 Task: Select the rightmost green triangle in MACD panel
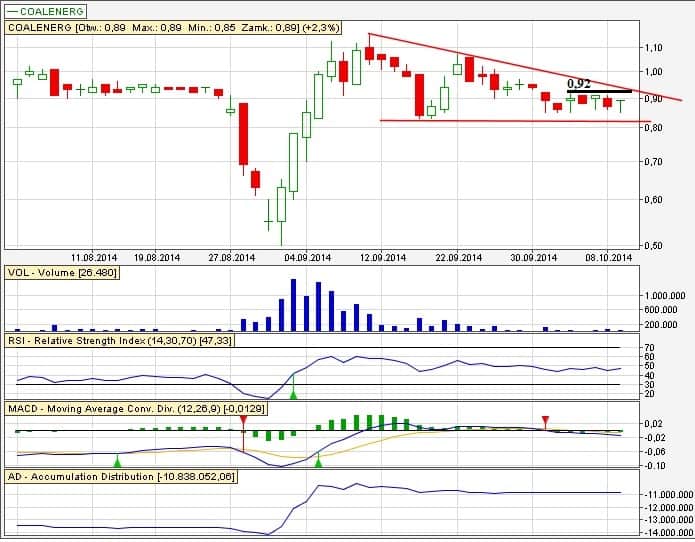(x=318, y=461)
